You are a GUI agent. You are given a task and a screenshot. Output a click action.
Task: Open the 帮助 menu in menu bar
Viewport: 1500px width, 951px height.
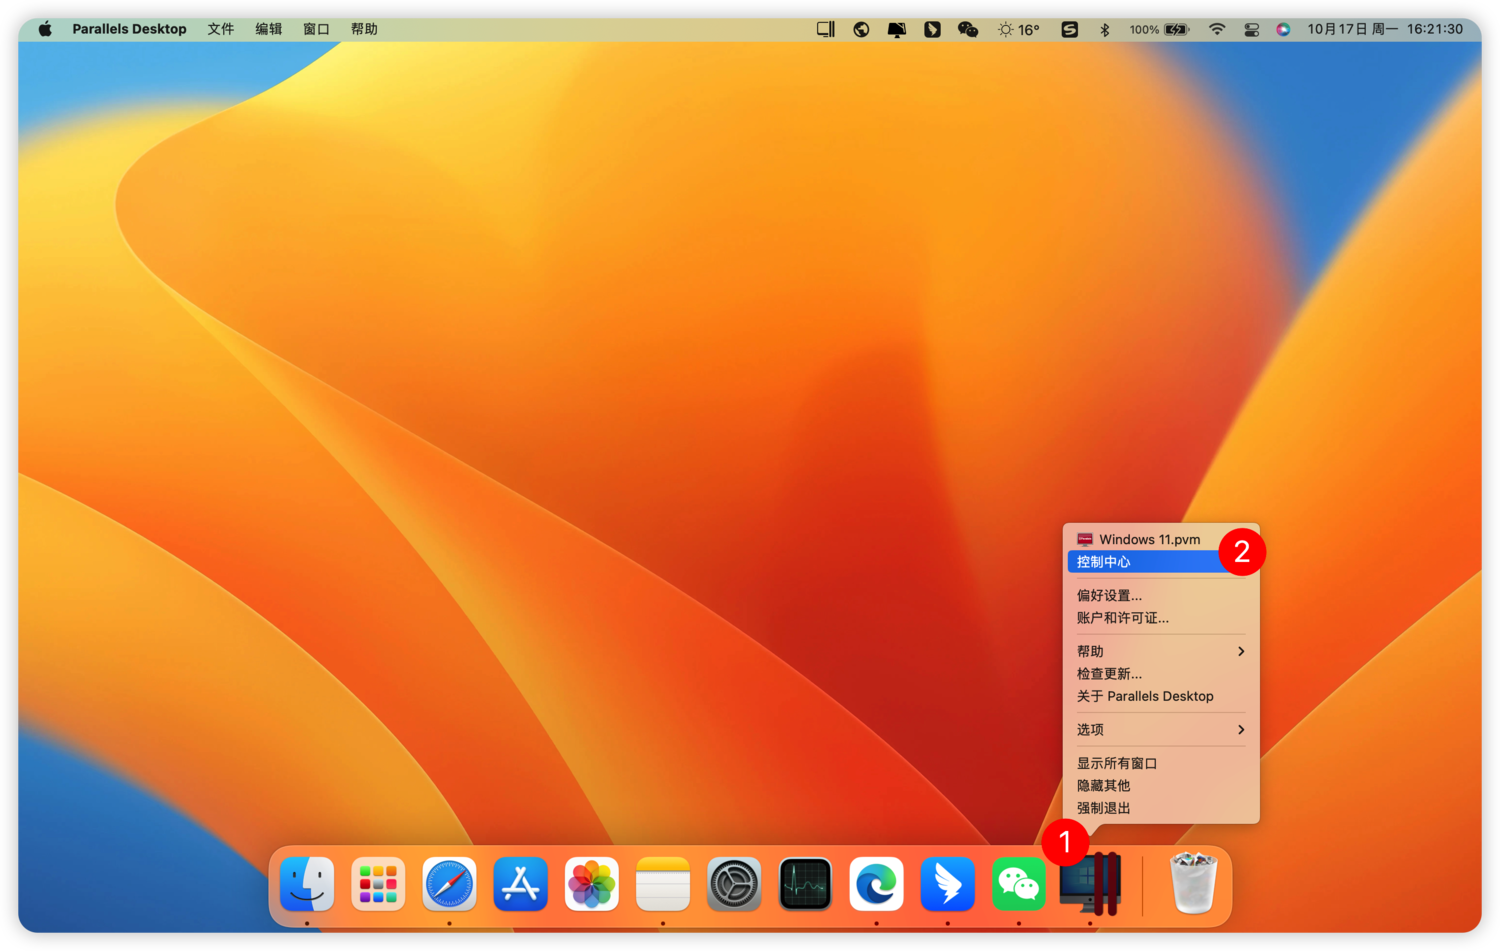[365, 29]
